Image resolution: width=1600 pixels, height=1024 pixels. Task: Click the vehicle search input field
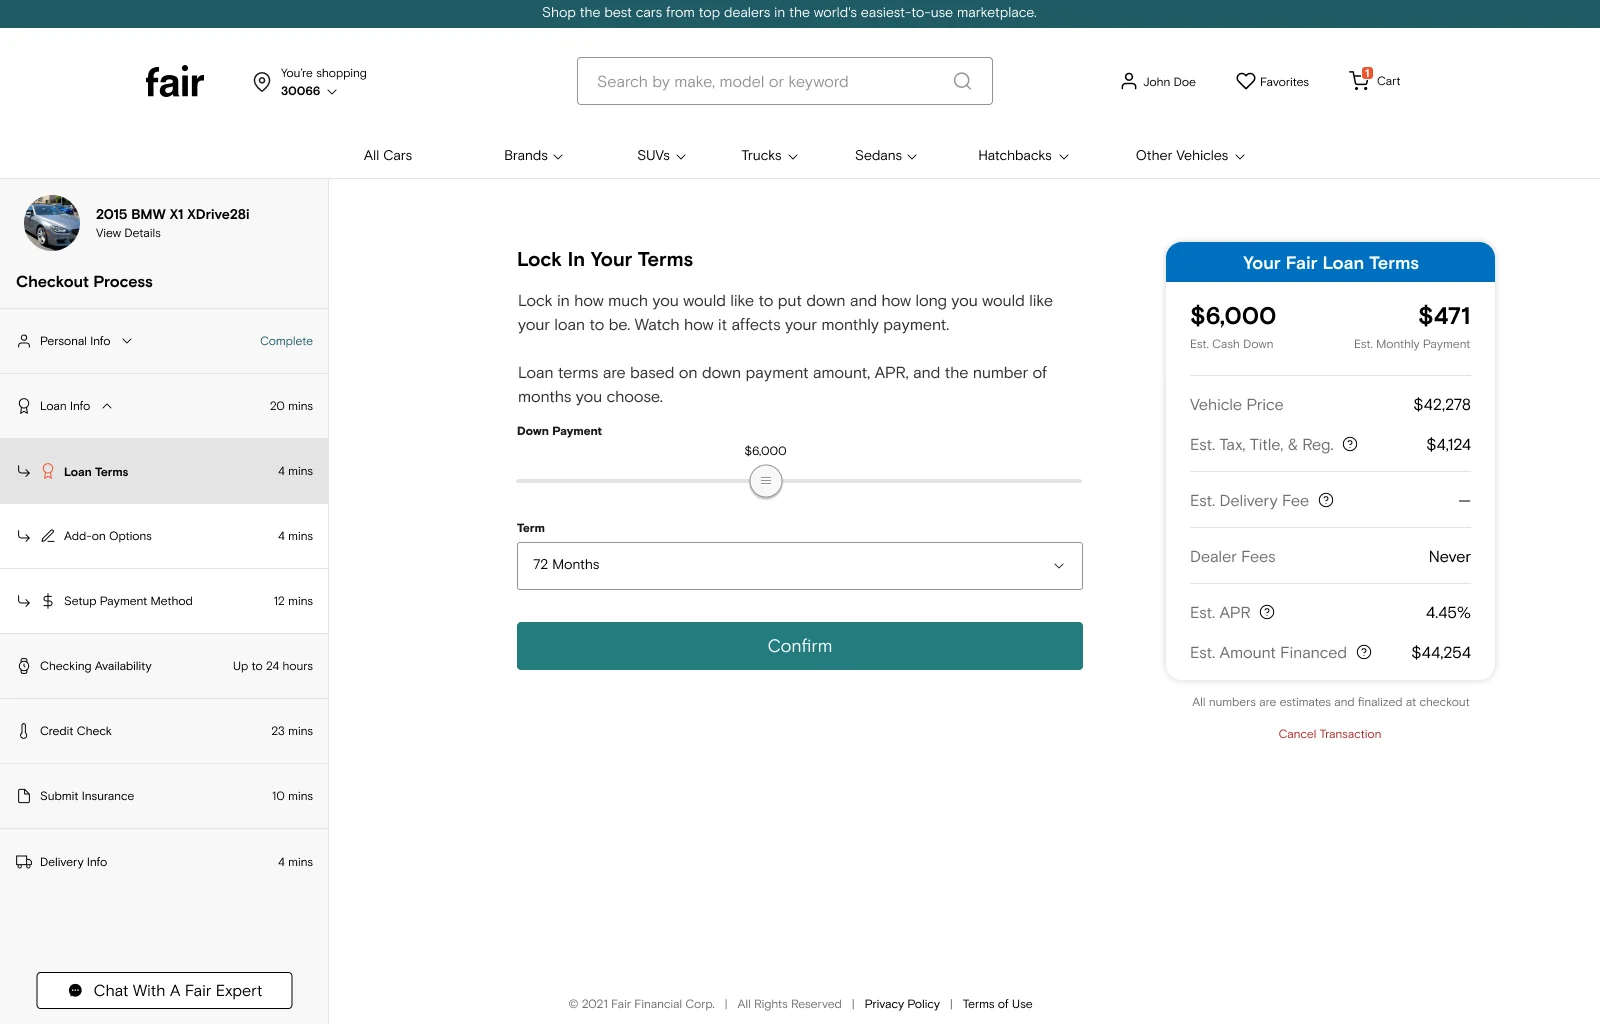tap(785, 81)
